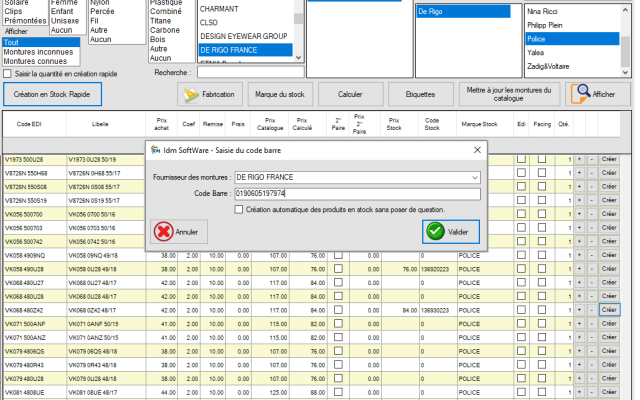Select Philipp Plein in the brand list
The height and width of the screenshot is (400, 640).
572,25
